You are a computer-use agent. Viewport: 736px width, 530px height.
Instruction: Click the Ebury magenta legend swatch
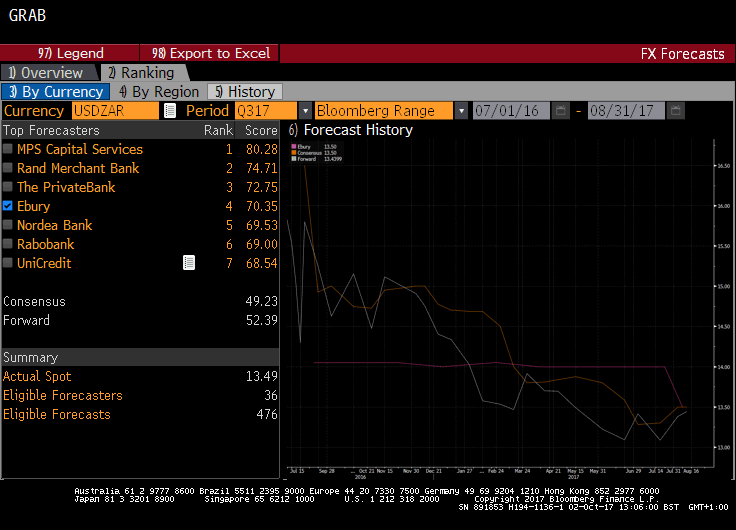pyautogui.click(x=293, y=146)
